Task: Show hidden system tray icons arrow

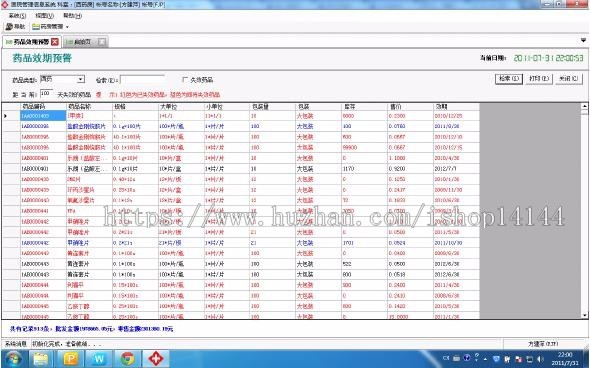Action: pos(485,359)
